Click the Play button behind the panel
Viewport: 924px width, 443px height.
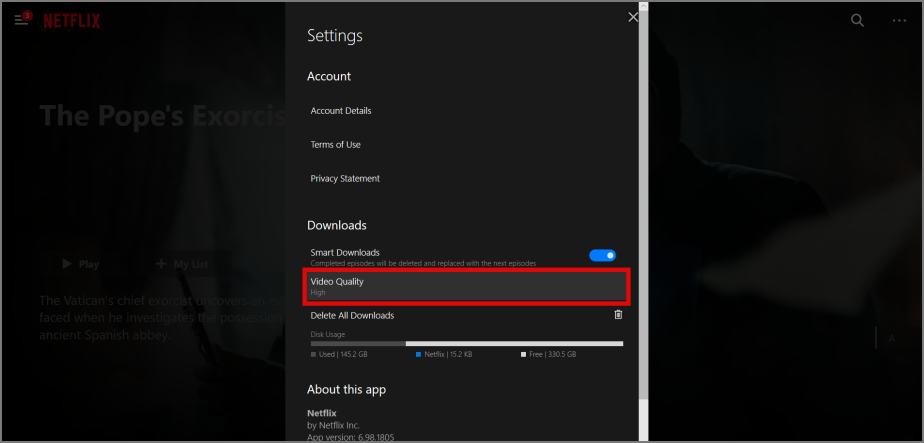(x=81, y=264)
